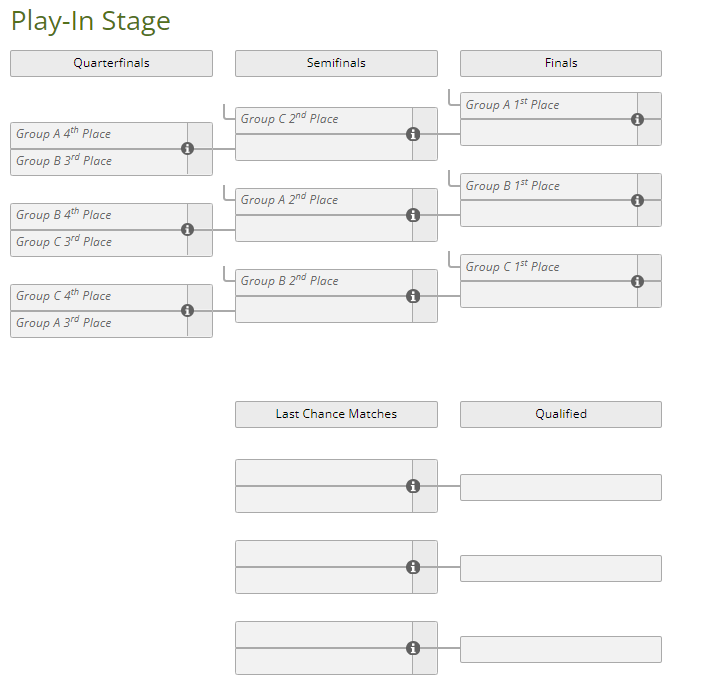The image size is (715, 689).
Task: Select the Last Chance Matches header
Action: click(336, 414)
